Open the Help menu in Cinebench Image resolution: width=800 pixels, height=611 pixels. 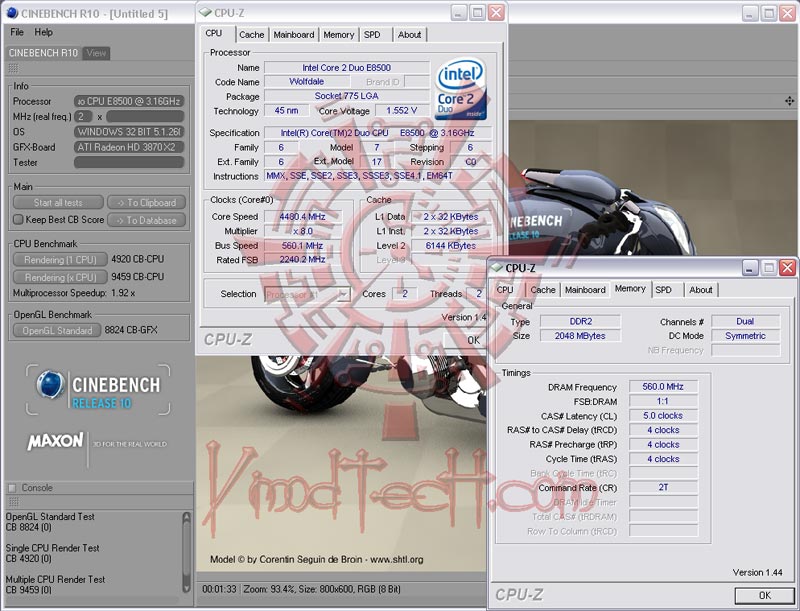coord(43,32)
